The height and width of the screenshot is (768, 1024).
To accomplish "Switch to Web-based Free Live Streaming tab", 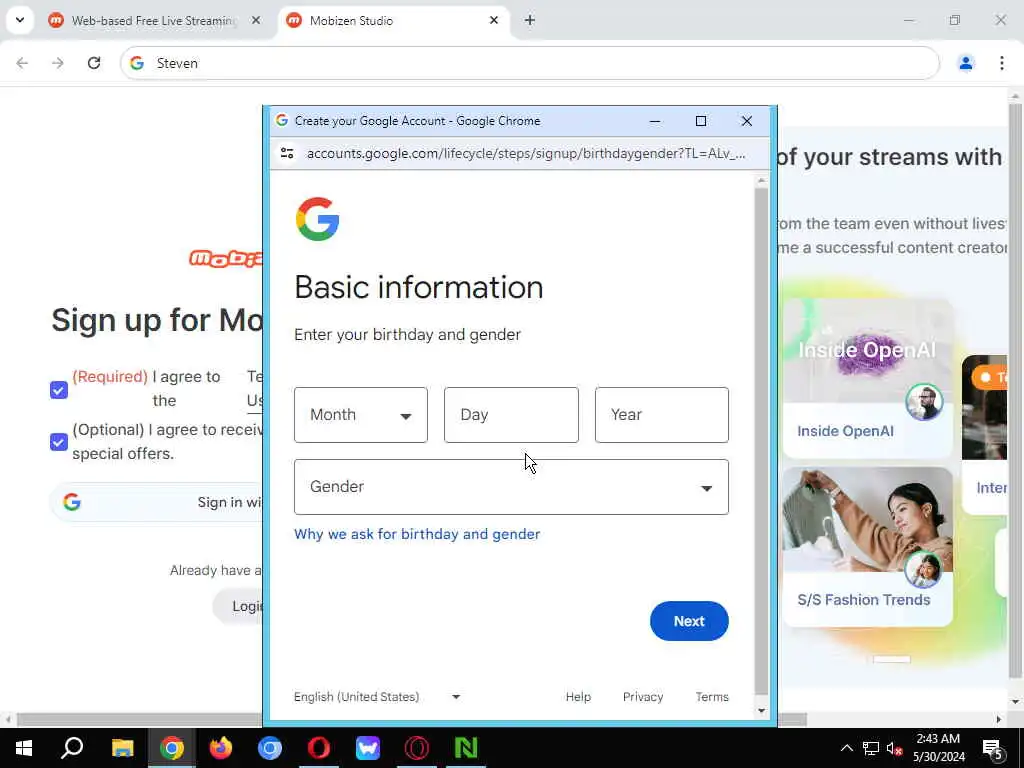I will (x=155, y=21).
